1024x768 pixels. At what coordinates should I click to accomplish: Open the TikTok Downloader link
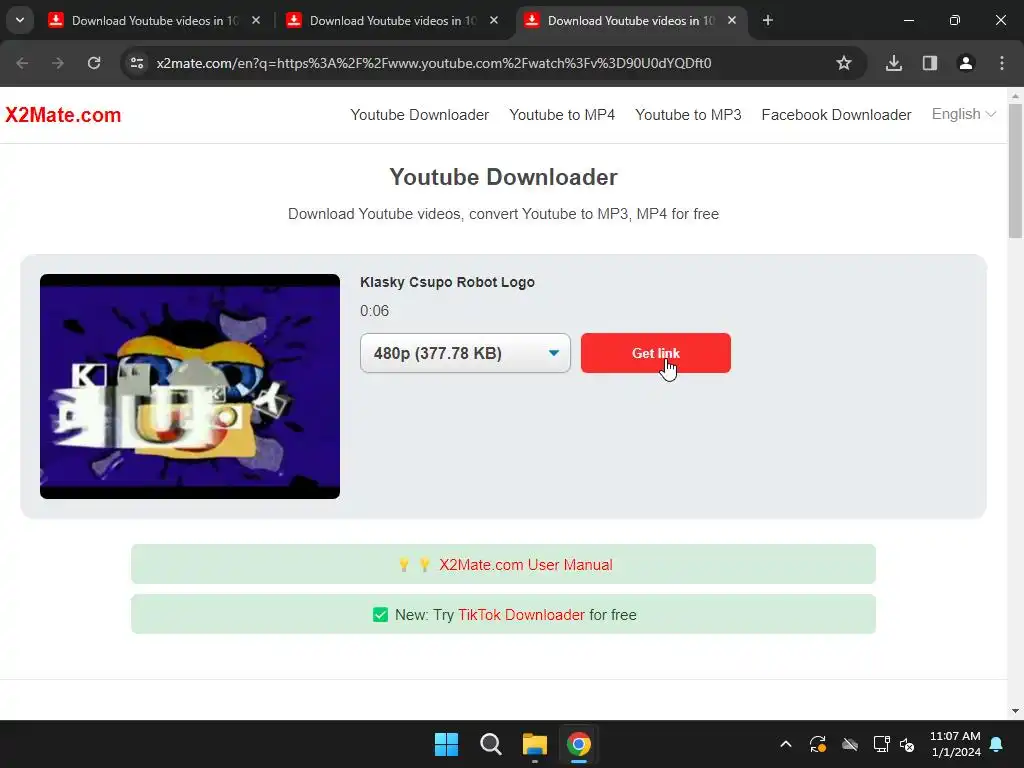tap(521, 615)
